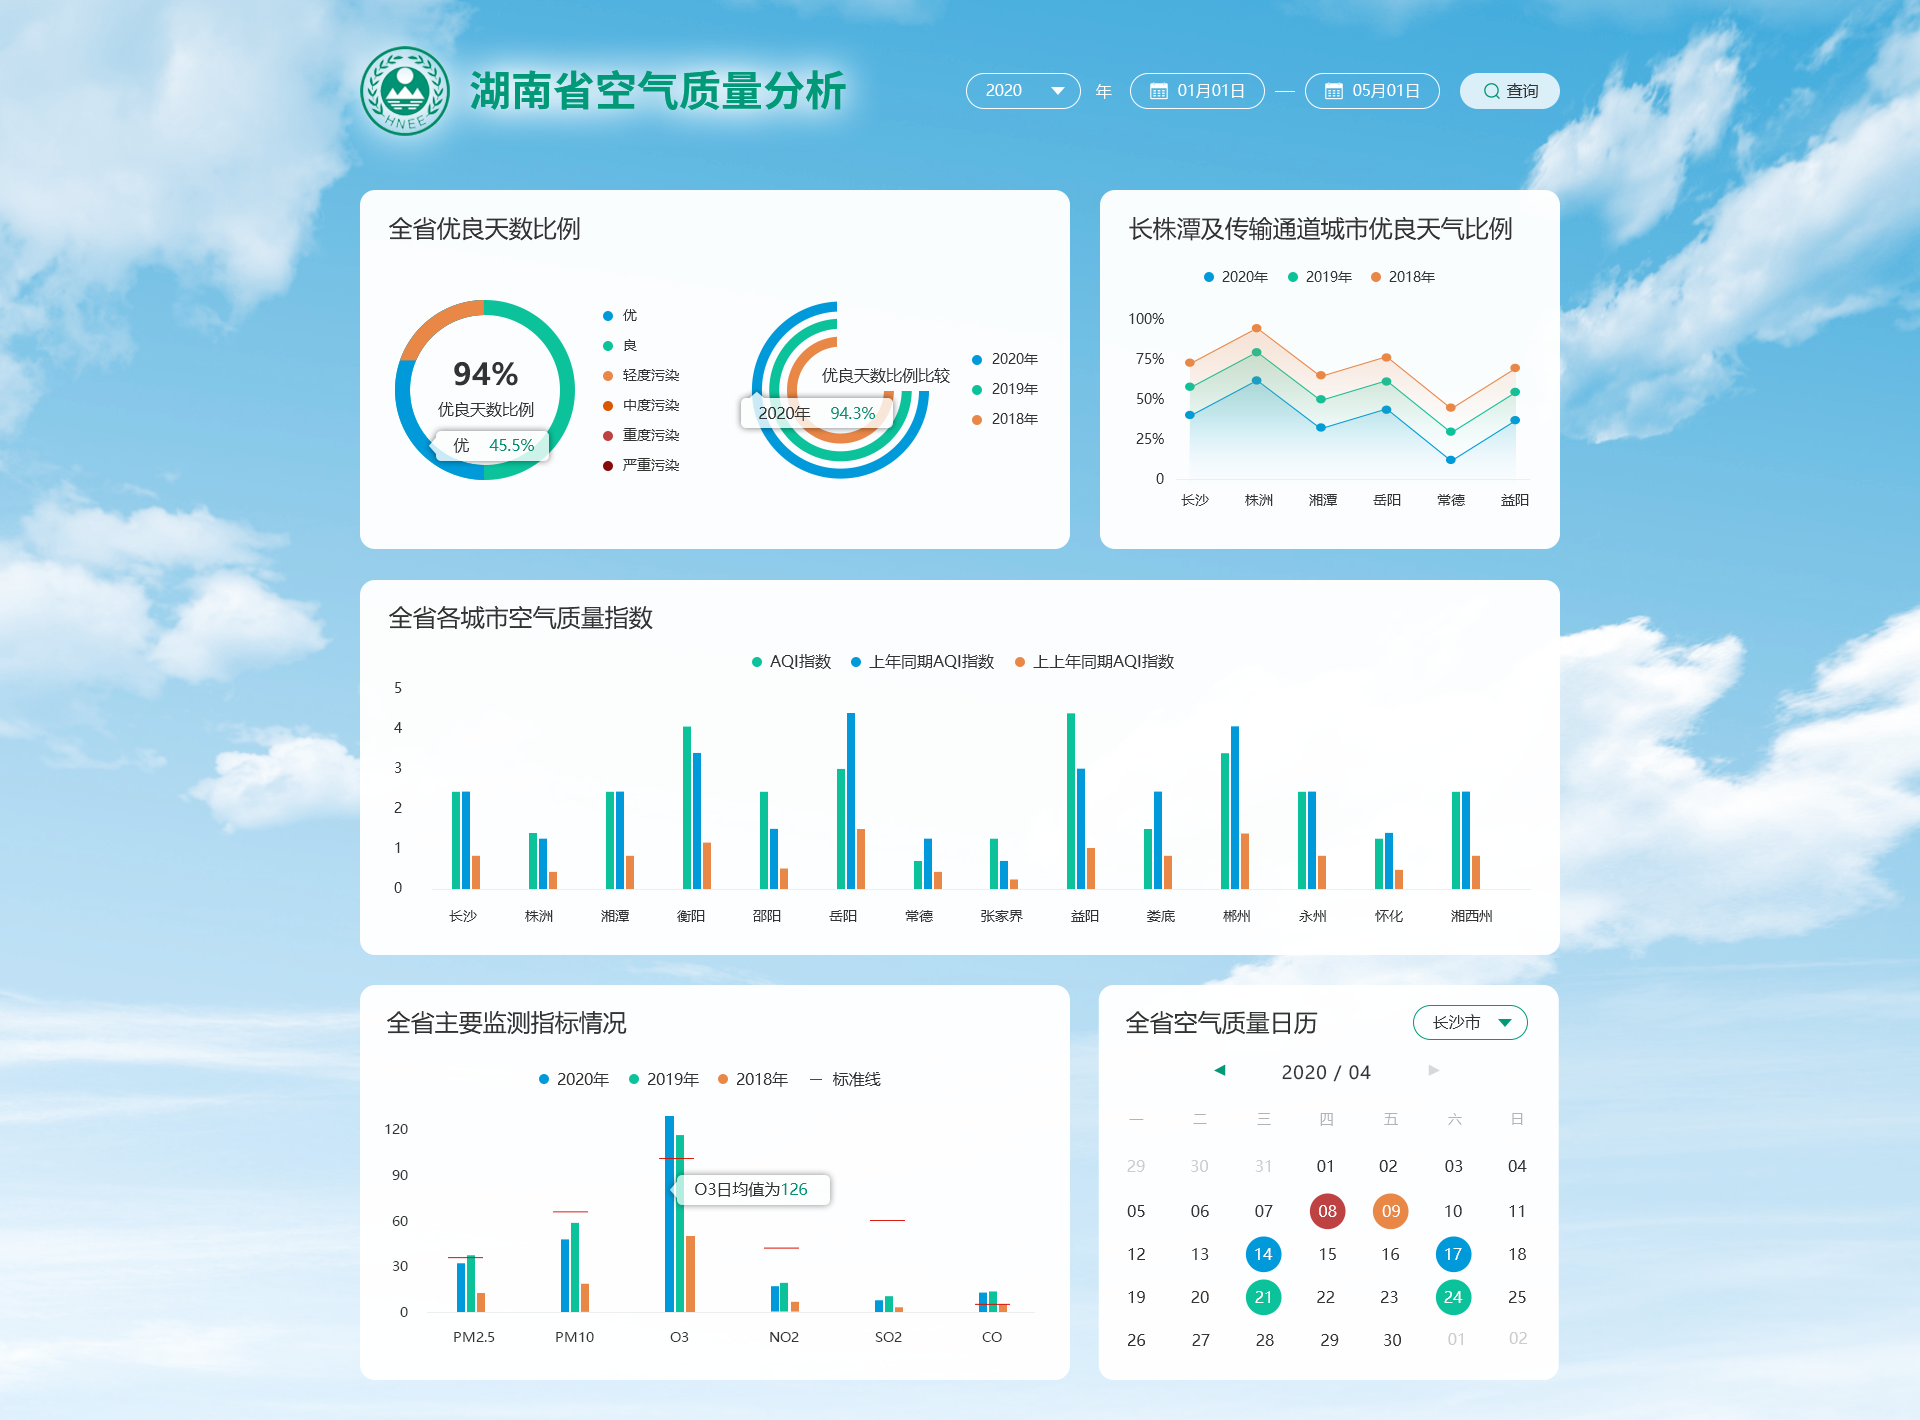Go to the previous calendar month
The width and height of the screenshot is (1920, 1420).
[1220, 1071]
